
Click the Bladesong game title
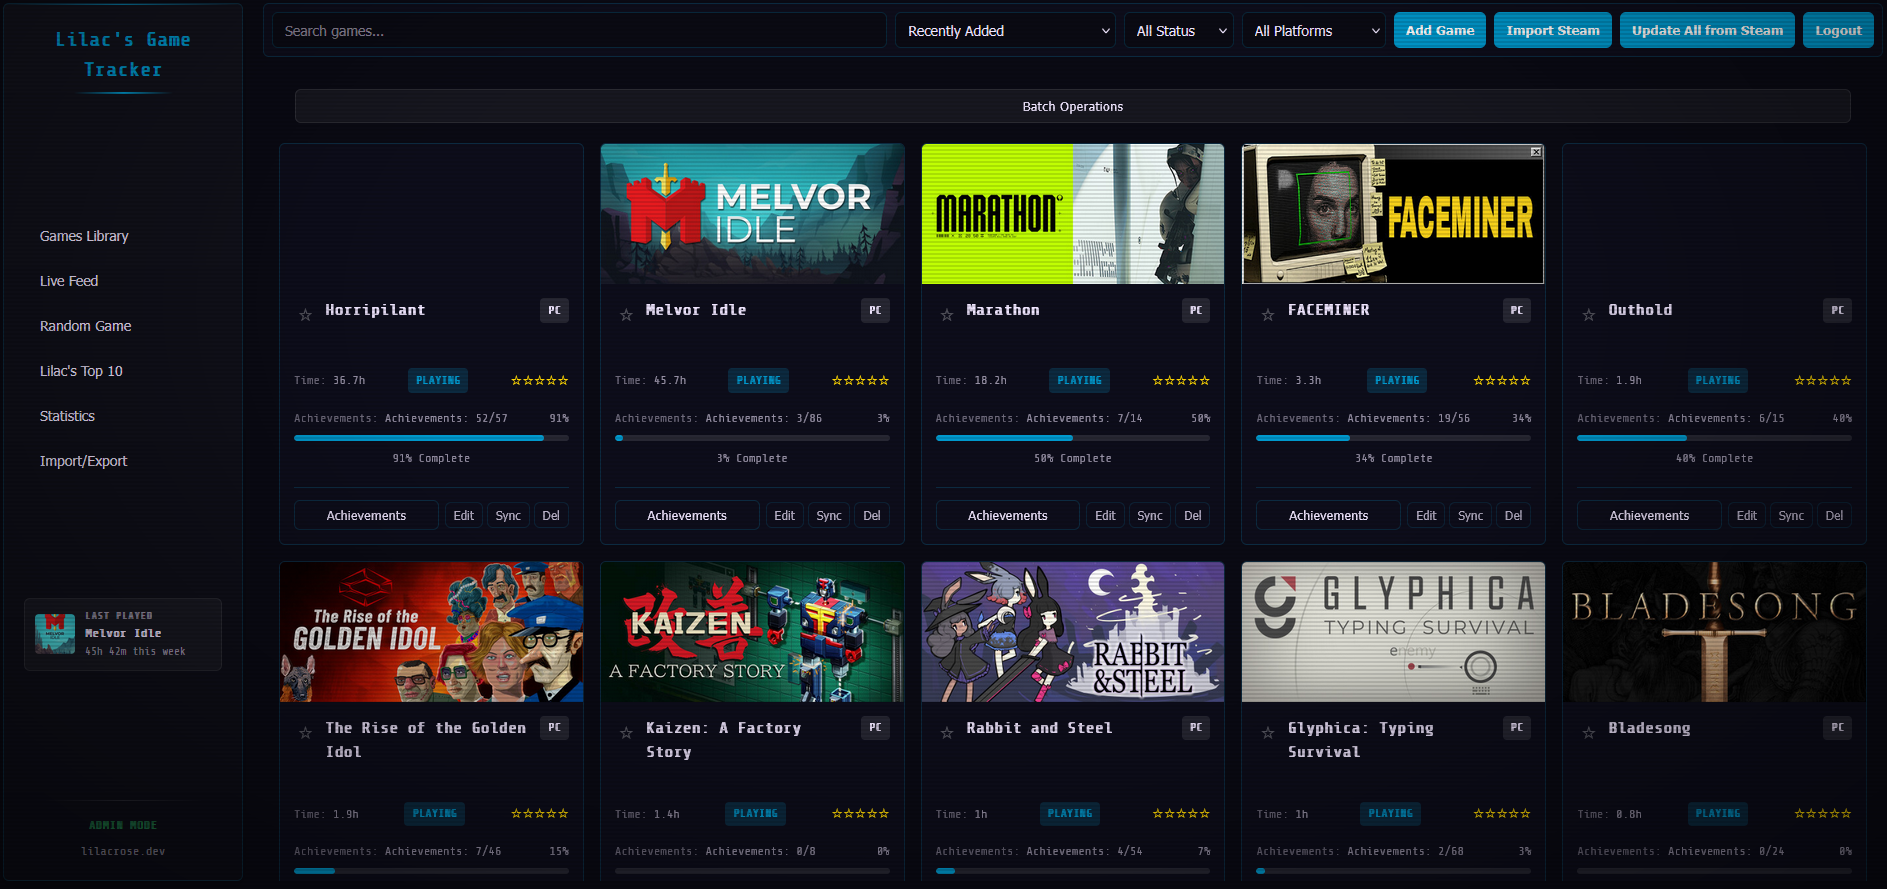point(1649,728)
